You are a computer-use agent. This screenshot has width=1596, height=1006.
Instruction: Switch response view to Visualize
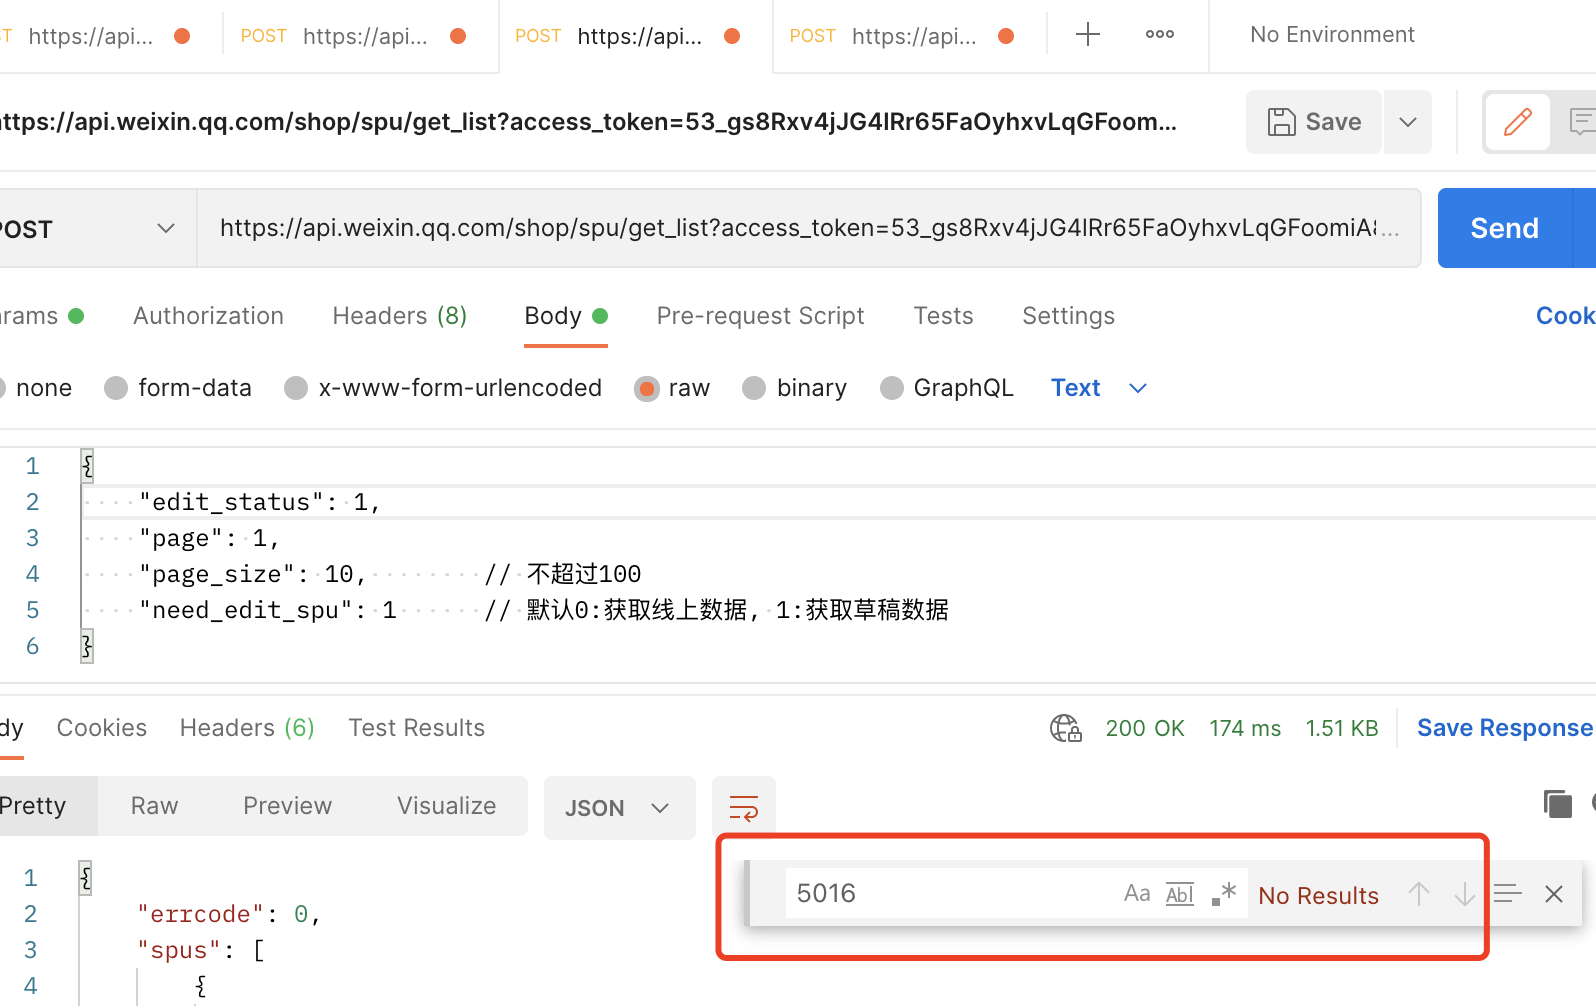click(446, 806)
